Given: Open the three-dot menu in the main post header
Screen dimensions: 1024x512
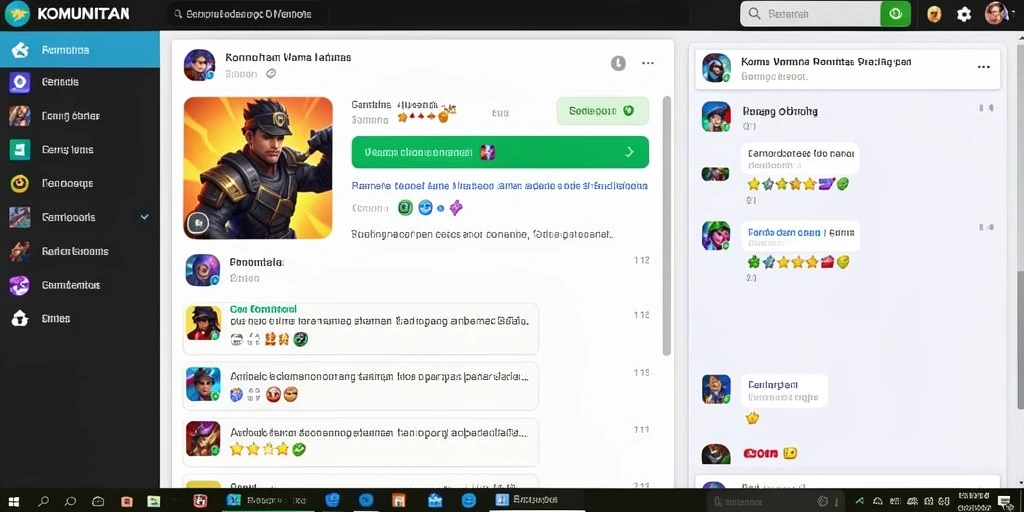Looking at the screenshot, I should [648, 63].
